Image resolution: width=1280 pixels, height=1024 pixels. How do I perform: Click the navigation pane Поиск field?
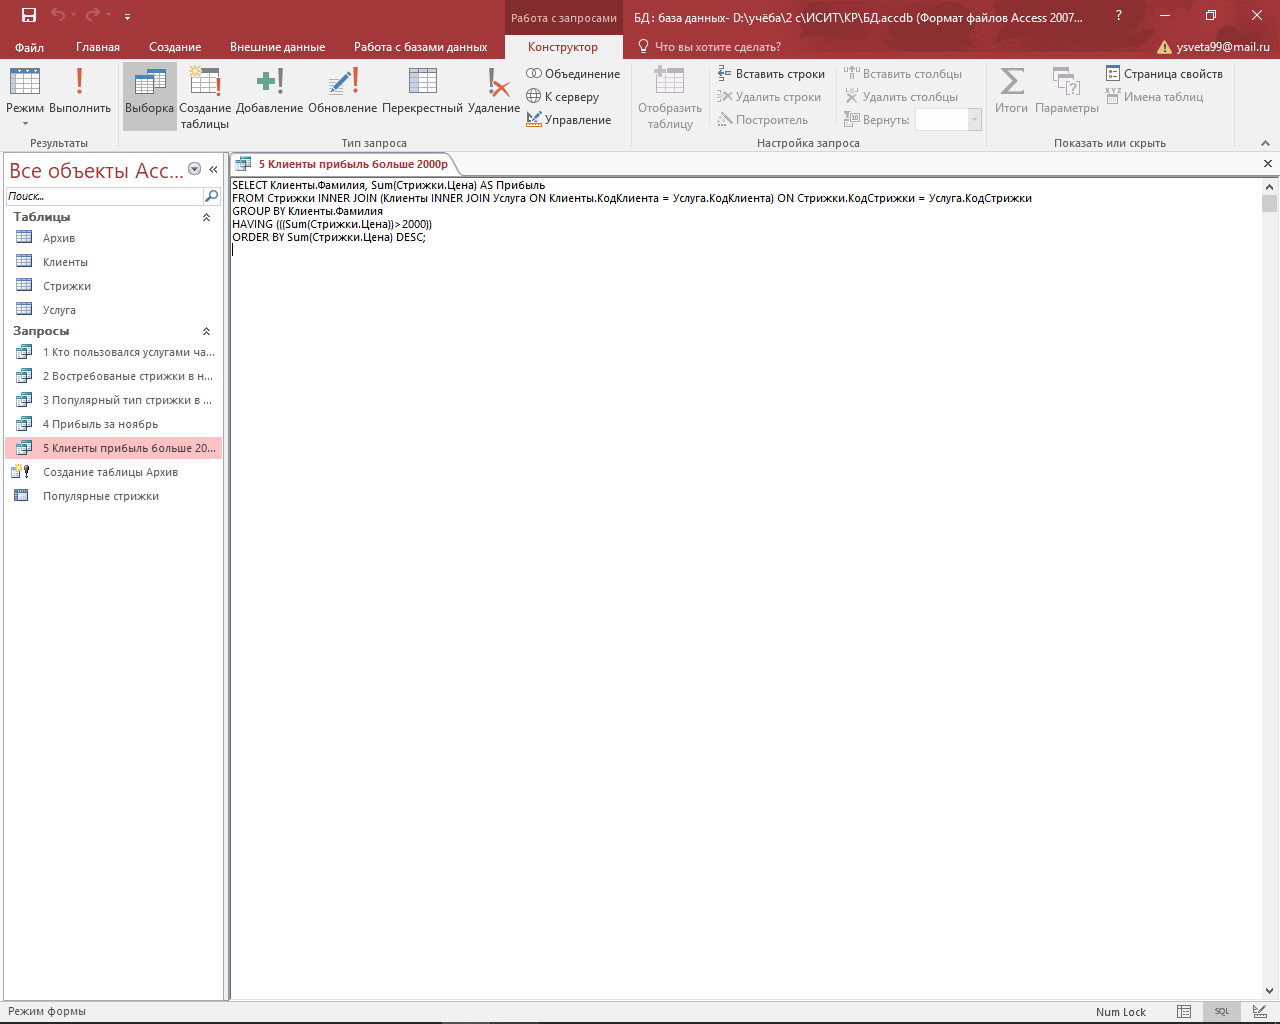click(x=105, y=196)
